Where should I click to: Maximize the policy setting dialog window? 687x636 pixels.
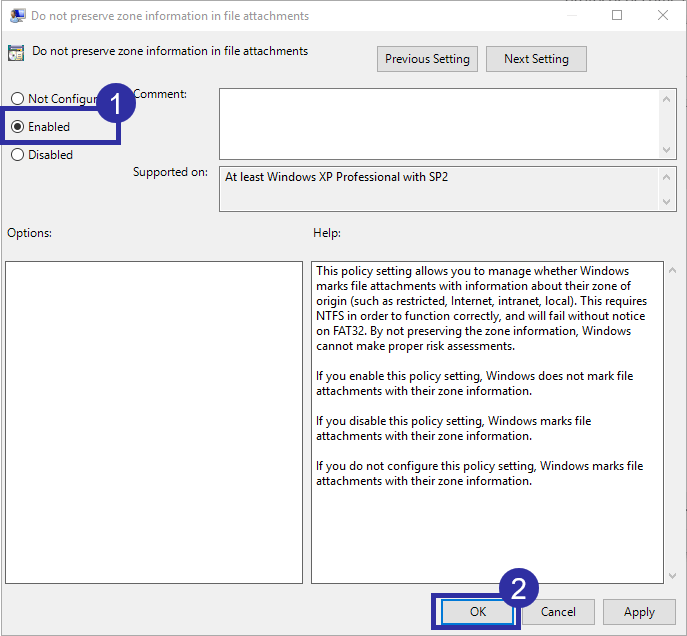point(616,16)
